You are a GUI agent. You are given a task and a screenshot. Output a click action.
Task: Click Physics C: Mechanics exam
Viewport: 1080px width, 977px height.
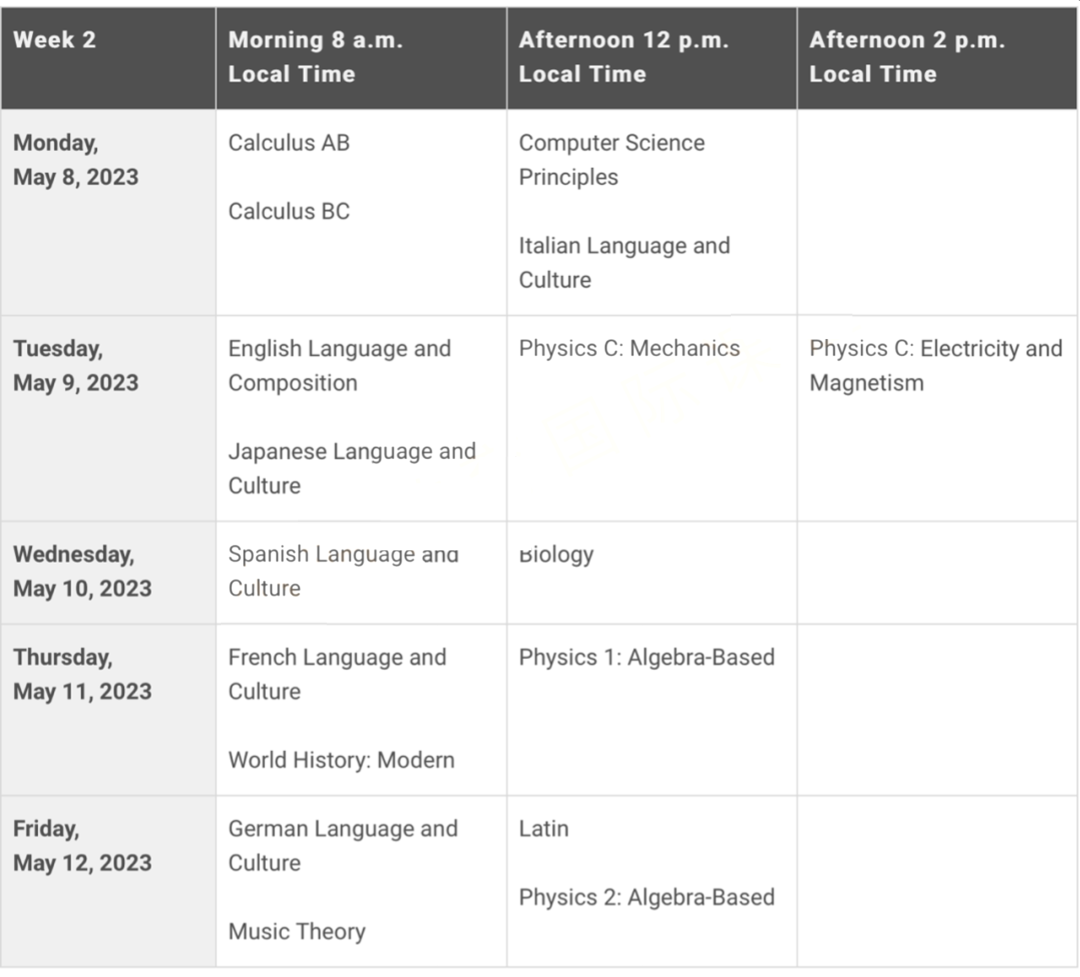[629, 349]
